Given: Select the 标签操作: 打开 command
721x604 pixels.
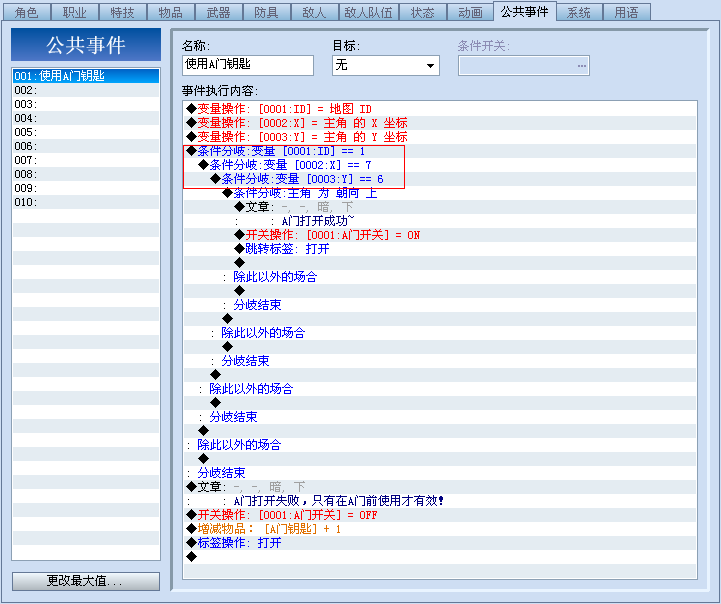Looking at the screenshot, I should pyautogui.click(x=440, y=543).
